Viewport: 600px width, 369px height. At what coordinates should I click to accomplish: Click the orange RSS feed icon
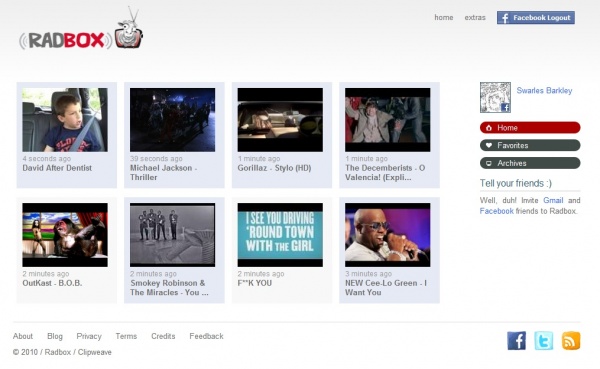click(x=571, y=340)
